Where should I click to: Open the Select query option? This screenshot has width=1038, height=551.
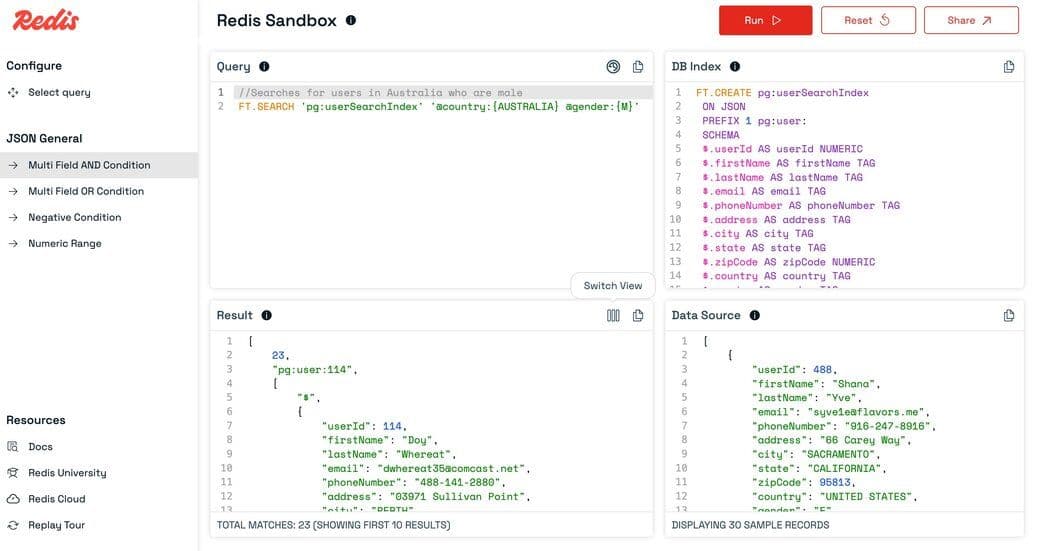59,93
